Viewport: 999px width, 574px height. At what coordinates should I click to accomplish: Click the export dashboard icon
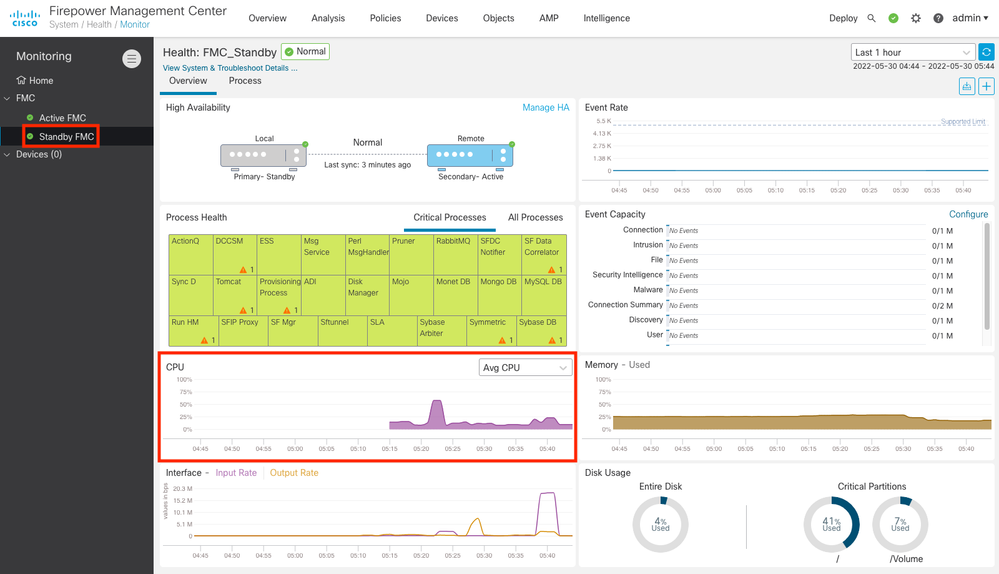click(967, 86)
